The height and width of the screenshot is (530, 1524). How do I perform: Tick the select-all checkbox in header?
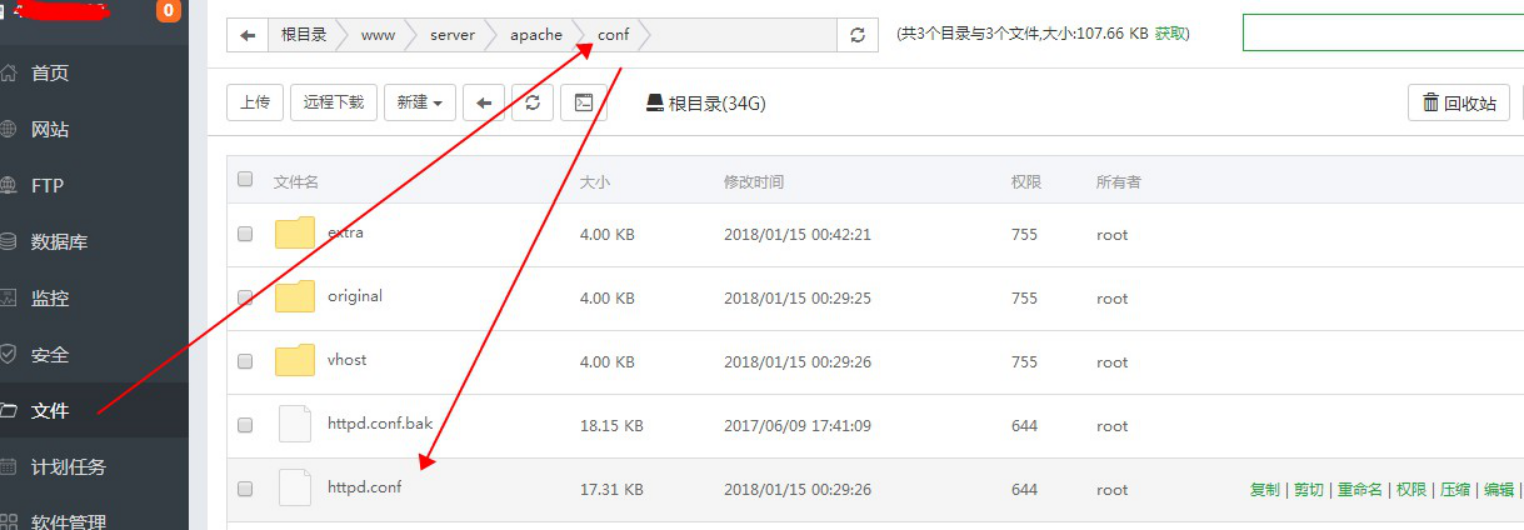(x=245, y=180)
